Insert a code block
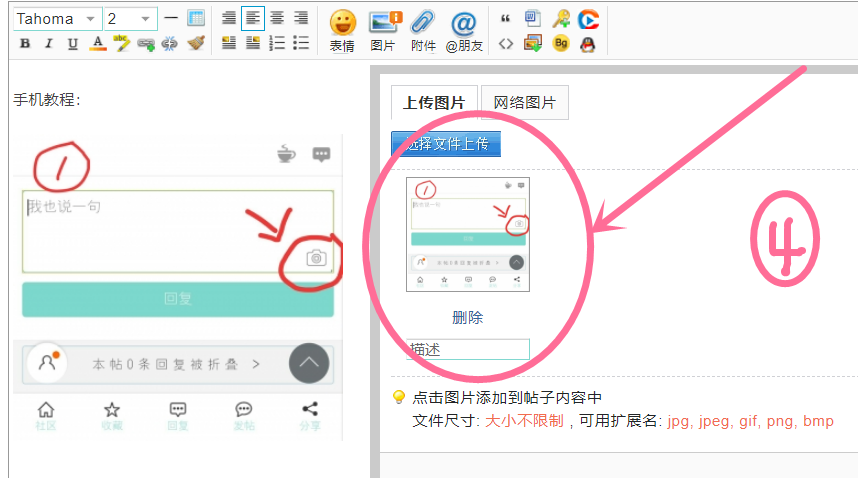 [x=506, y=44]
